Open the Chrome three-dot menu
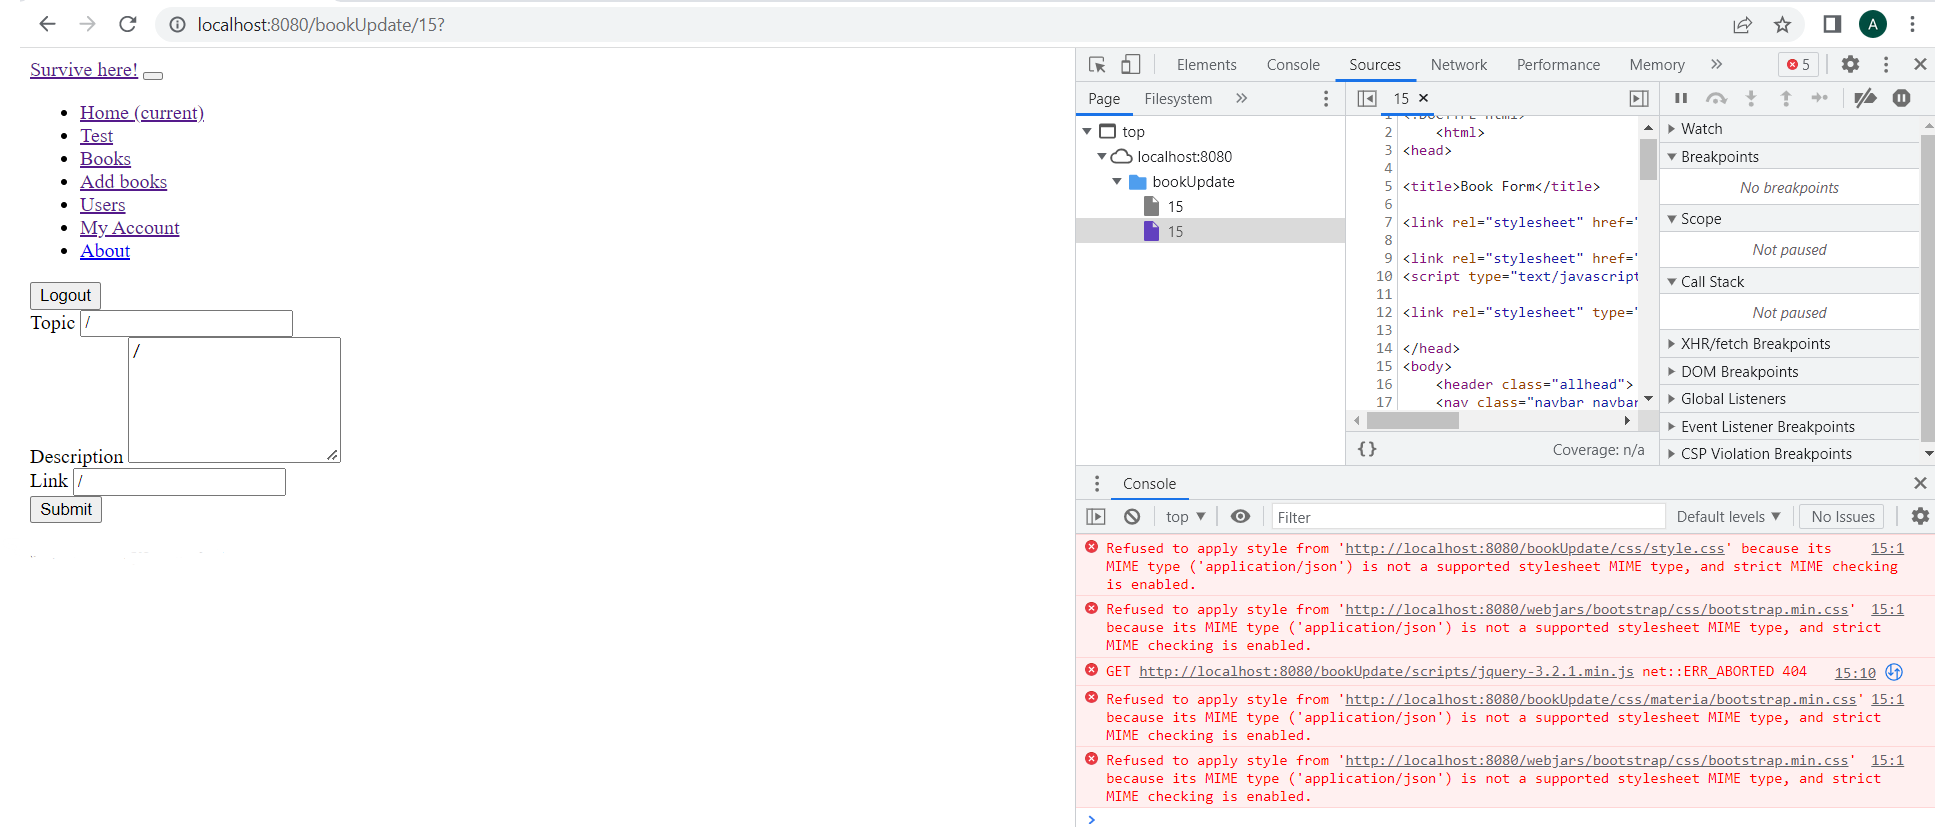 click(x=1912, y=24)
